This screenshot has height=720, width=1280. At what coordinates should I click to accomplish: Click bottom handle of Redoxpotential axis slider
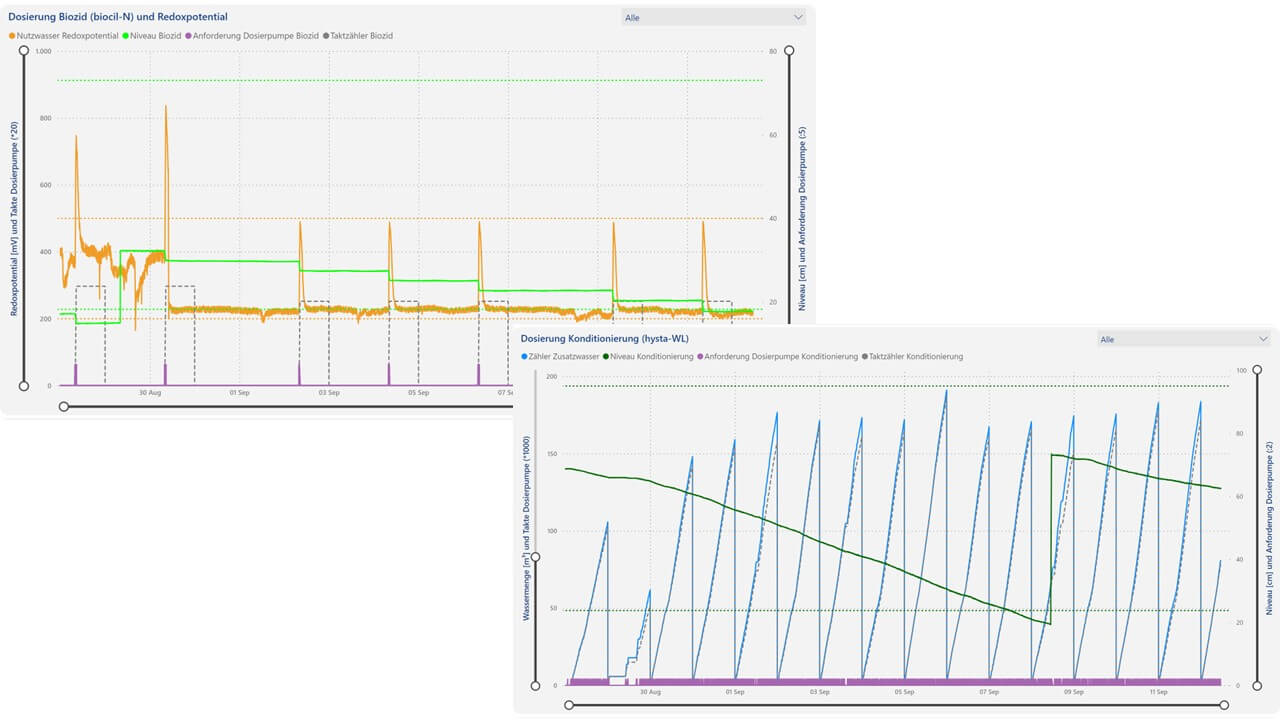24,386
